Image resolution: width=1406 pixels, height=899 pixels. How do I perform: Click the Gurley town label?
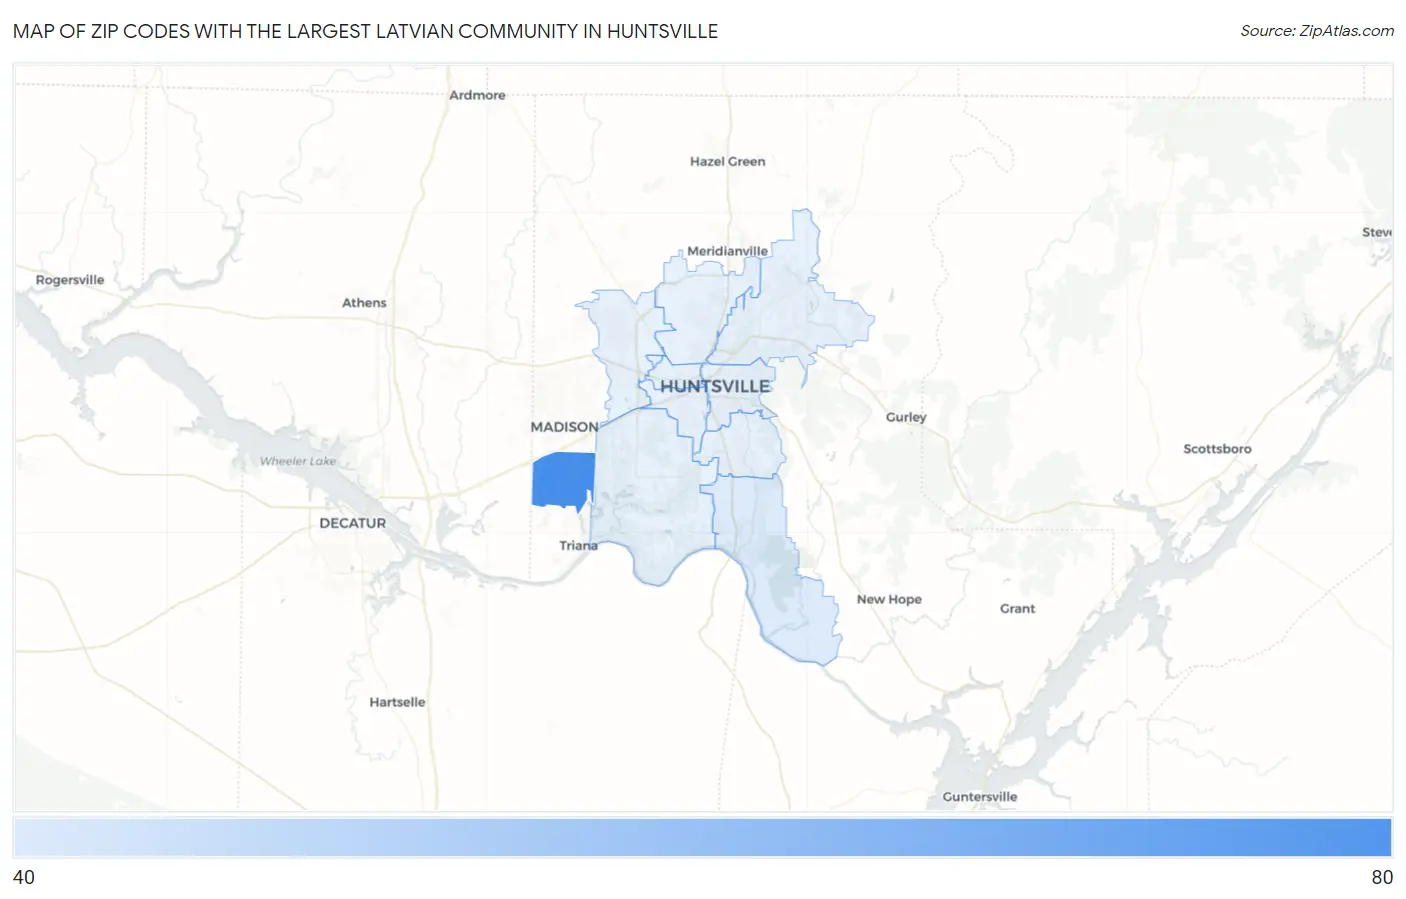(906, 417)
